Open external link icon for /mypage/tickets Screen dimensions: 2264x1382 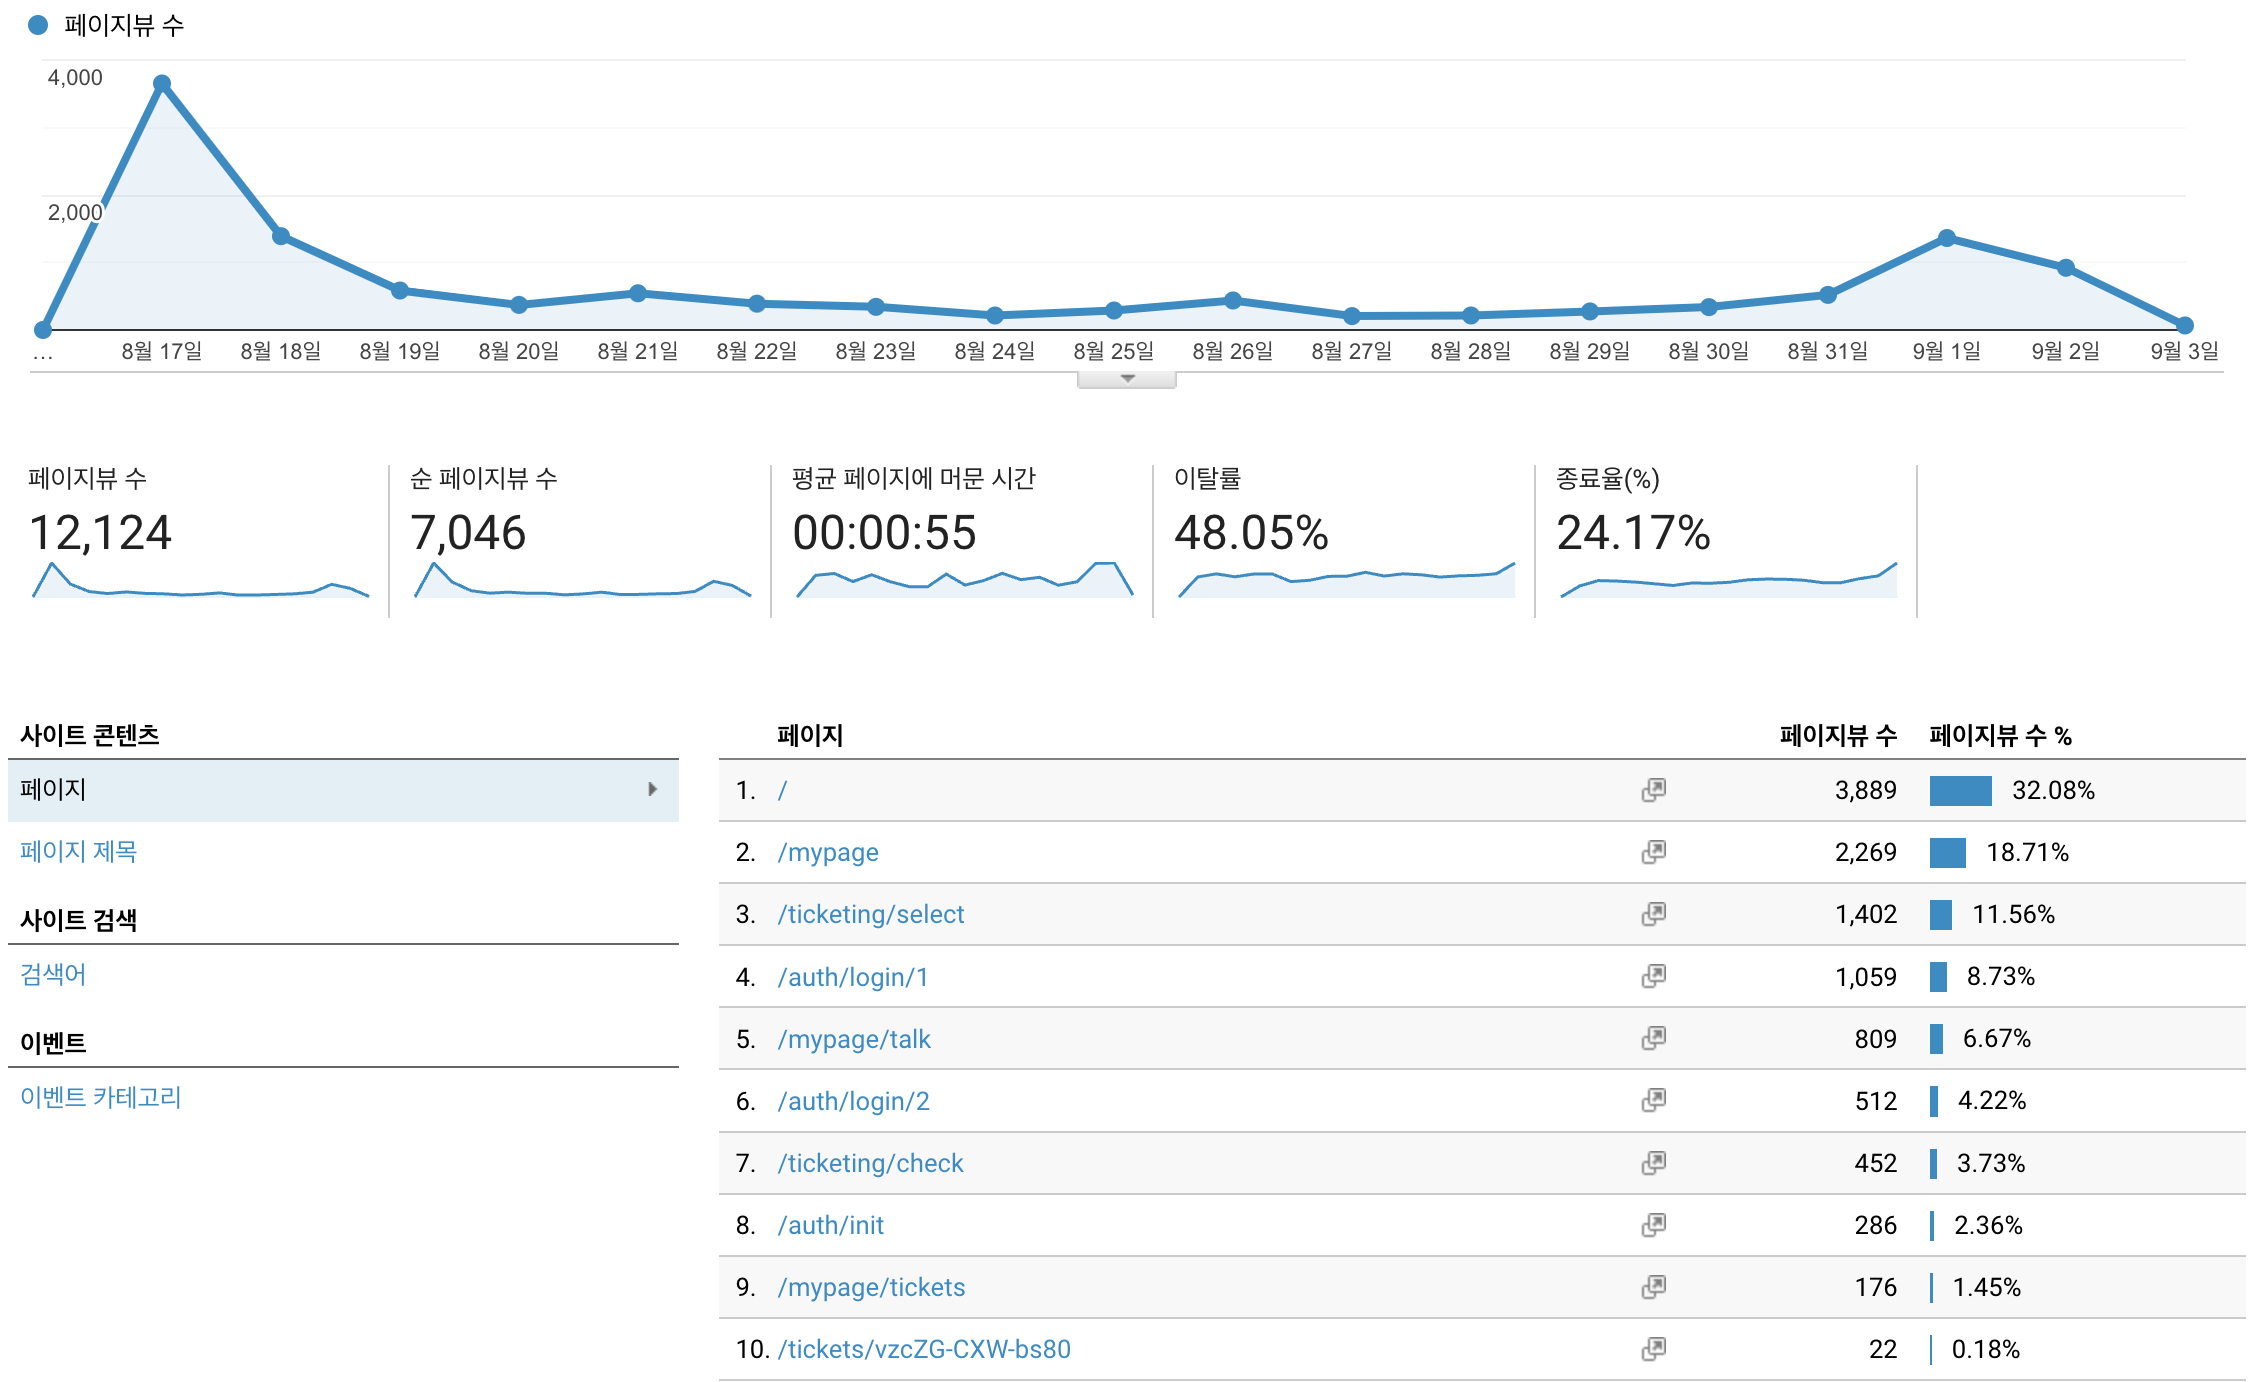coord(1653,1286)
